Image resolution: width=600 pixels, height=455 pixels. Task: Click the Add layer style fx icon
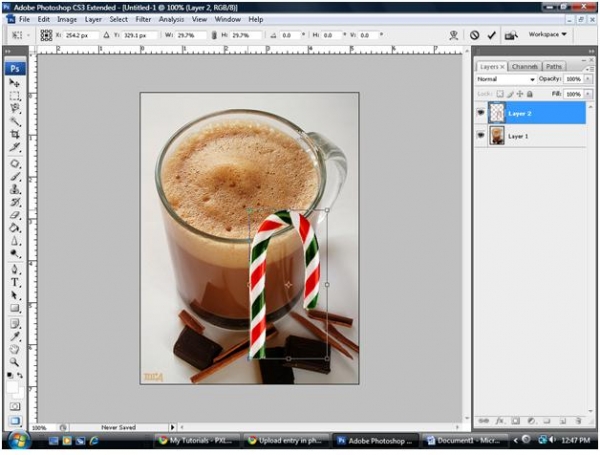click(x=500, y=421)
